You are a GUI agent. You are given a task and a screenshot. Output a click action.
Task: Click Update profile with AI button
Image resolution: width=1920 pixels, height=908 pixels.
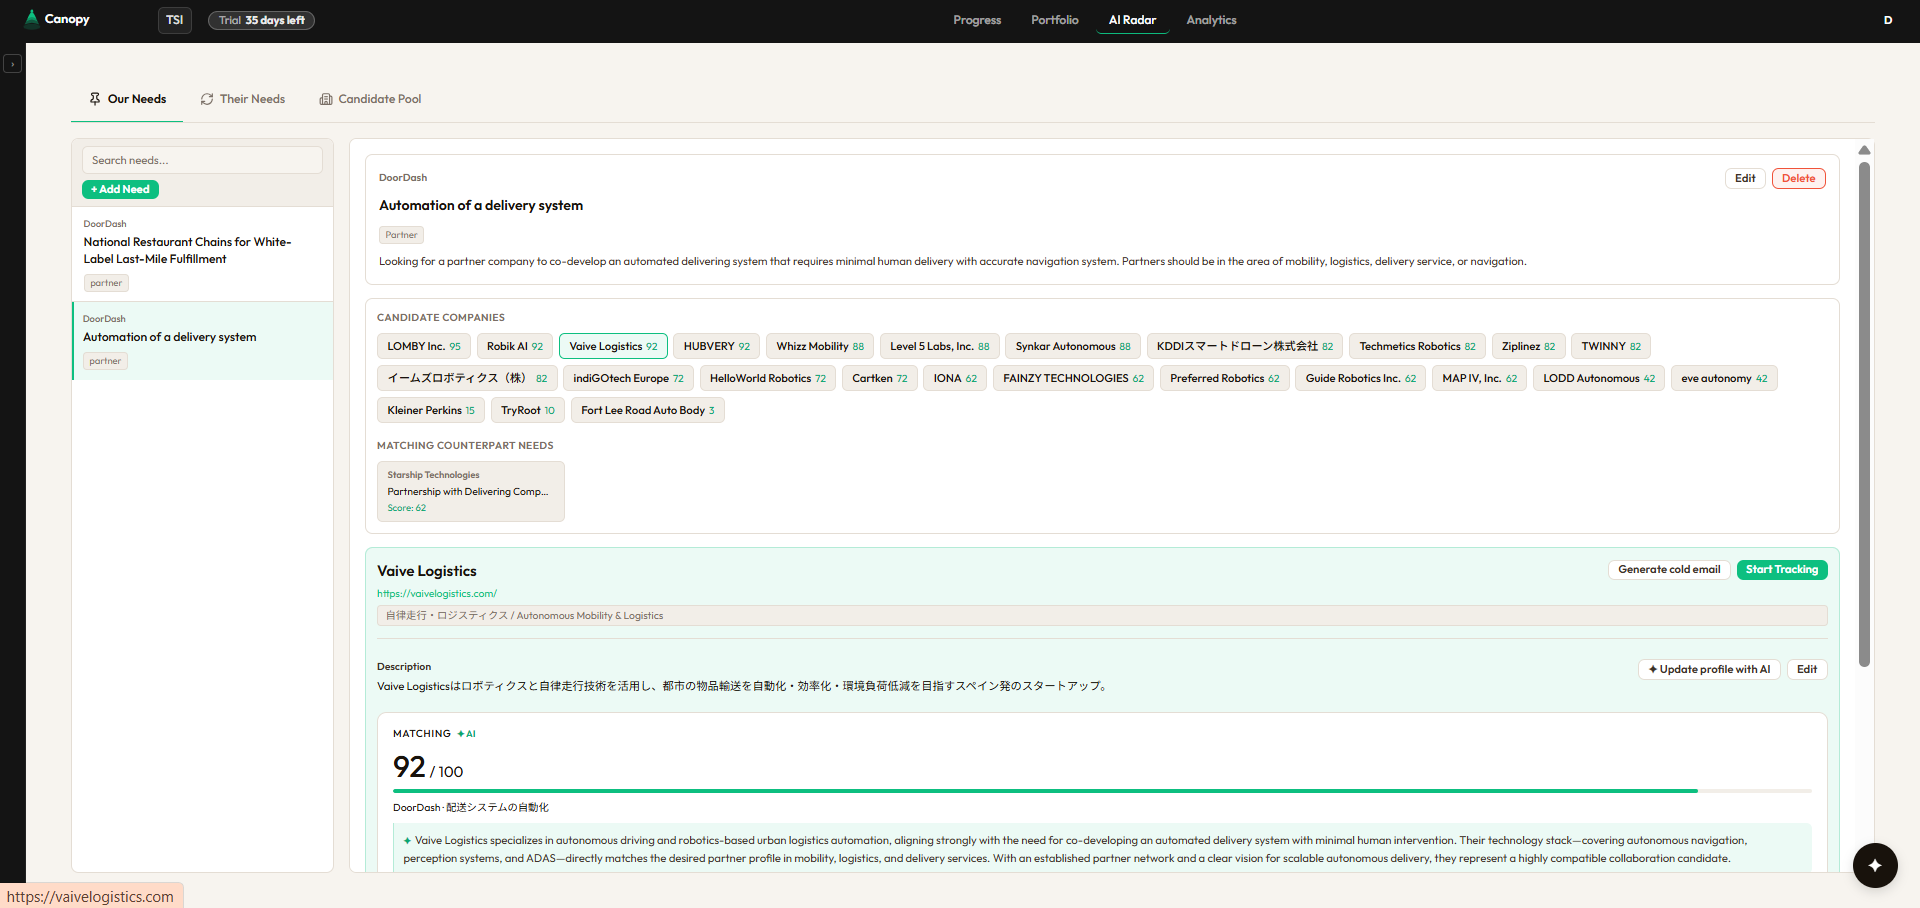pyautogui.click(x=1709, y=669)
